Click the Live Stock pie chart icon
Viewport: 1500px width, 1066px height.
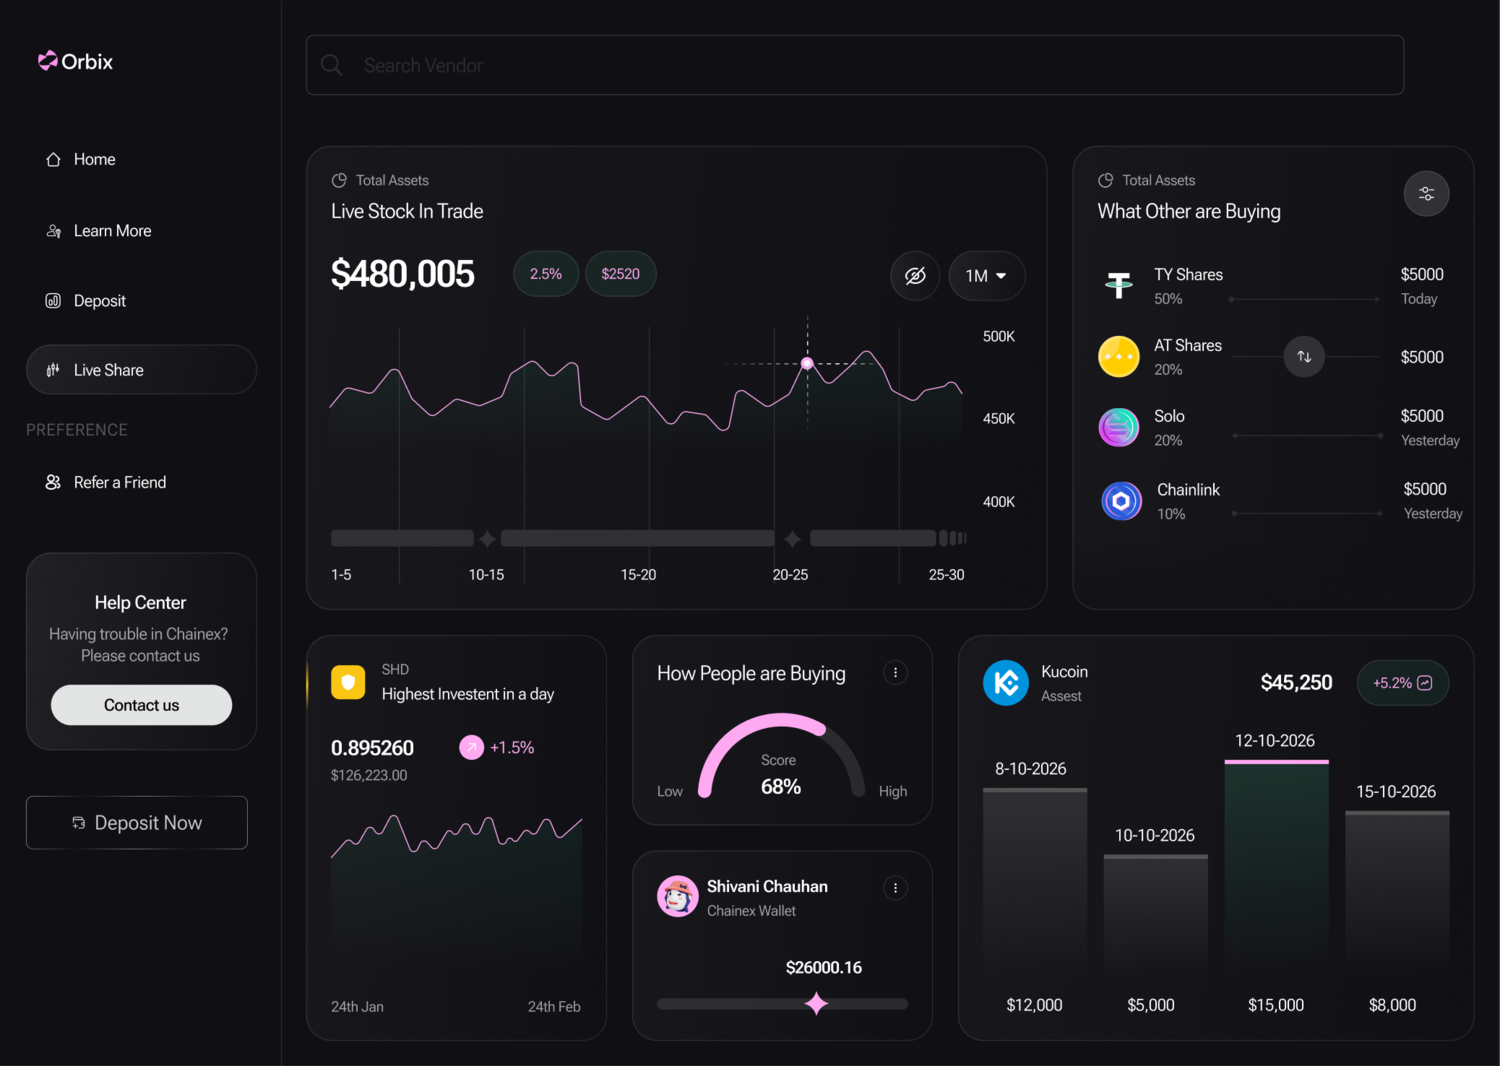[x=339, y=180]
